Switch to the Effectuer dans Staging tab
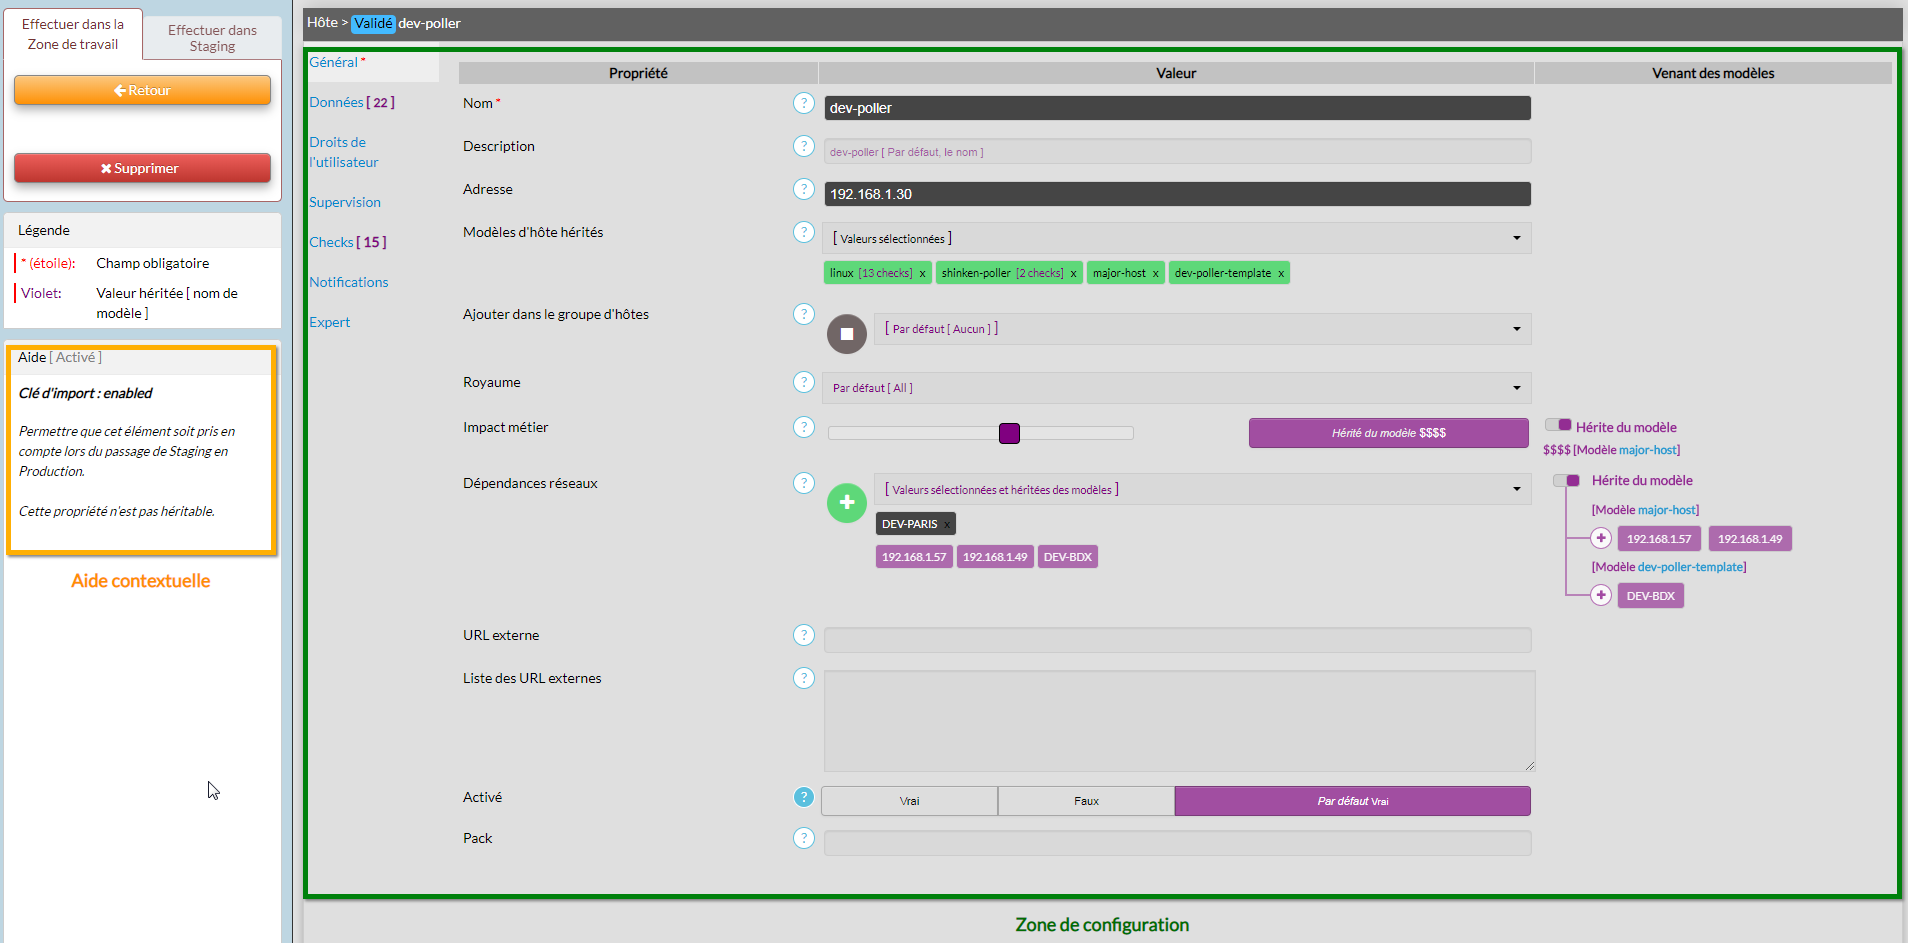This screenshot has width=1908, height=943. pos(212,38)
